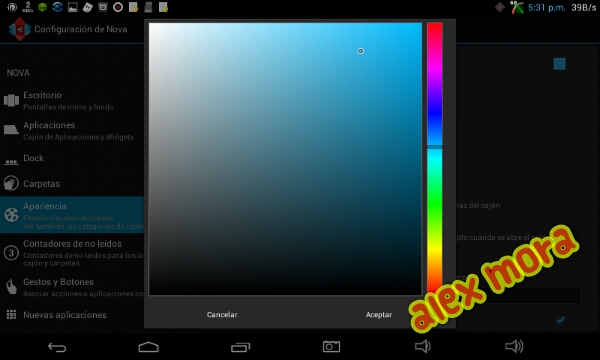600x360 pixels.
Task: Click the Gestos hand gesture icon
Action: (11, 287)
